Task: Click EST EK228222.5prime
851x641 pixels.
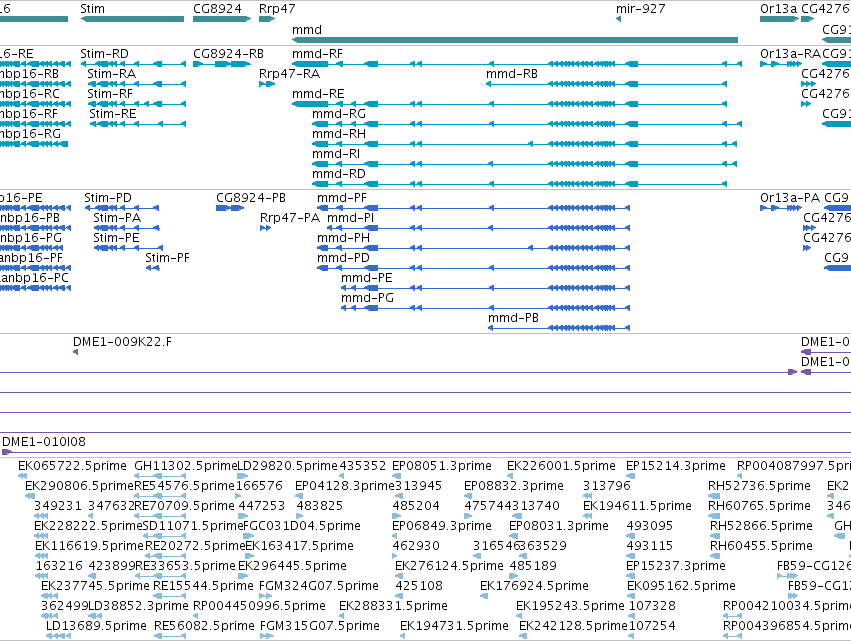Action: 88,526
